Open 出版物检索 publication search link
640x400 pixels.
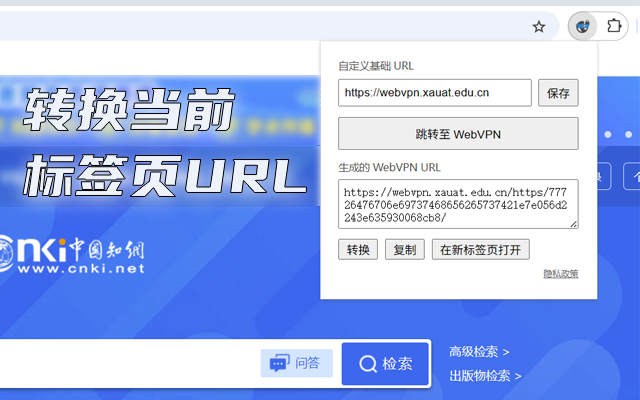(485, 376)
